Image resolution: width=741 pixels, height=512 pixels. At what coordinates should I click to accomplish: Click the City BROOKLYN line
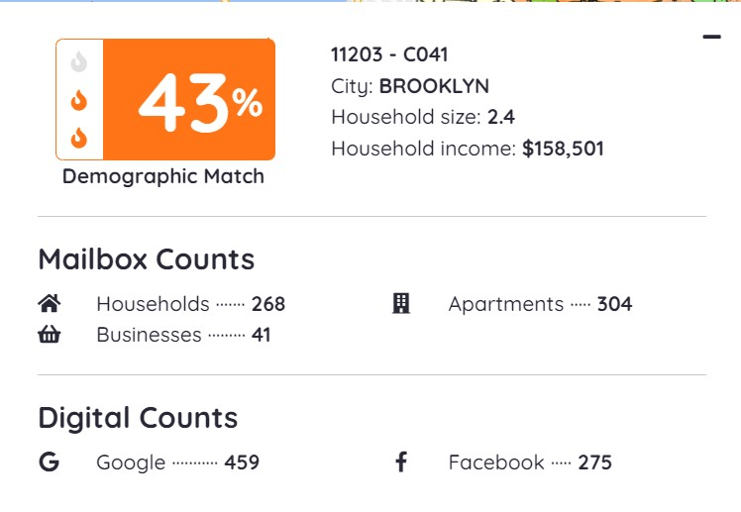click(x=410, y=86)
